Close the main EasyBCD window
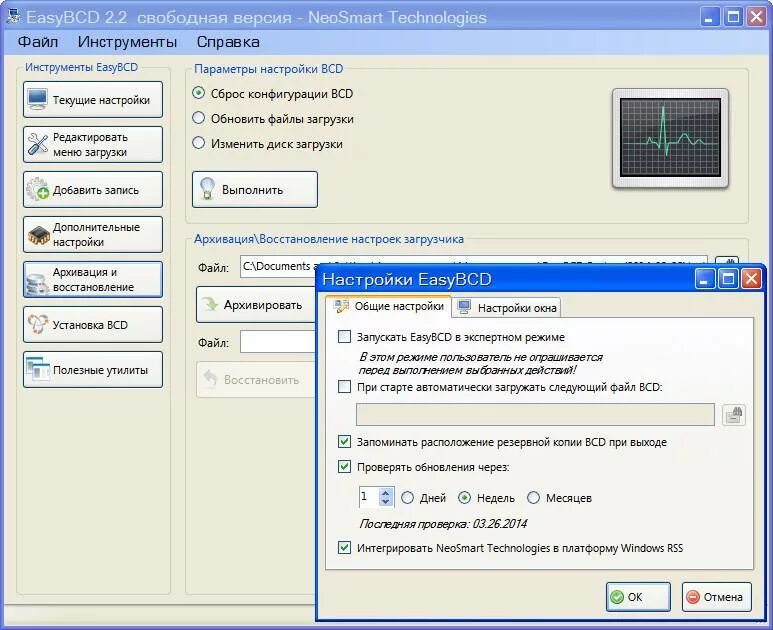Image resolution: width=773 pixels, height=630 pixels. point(756,17)
